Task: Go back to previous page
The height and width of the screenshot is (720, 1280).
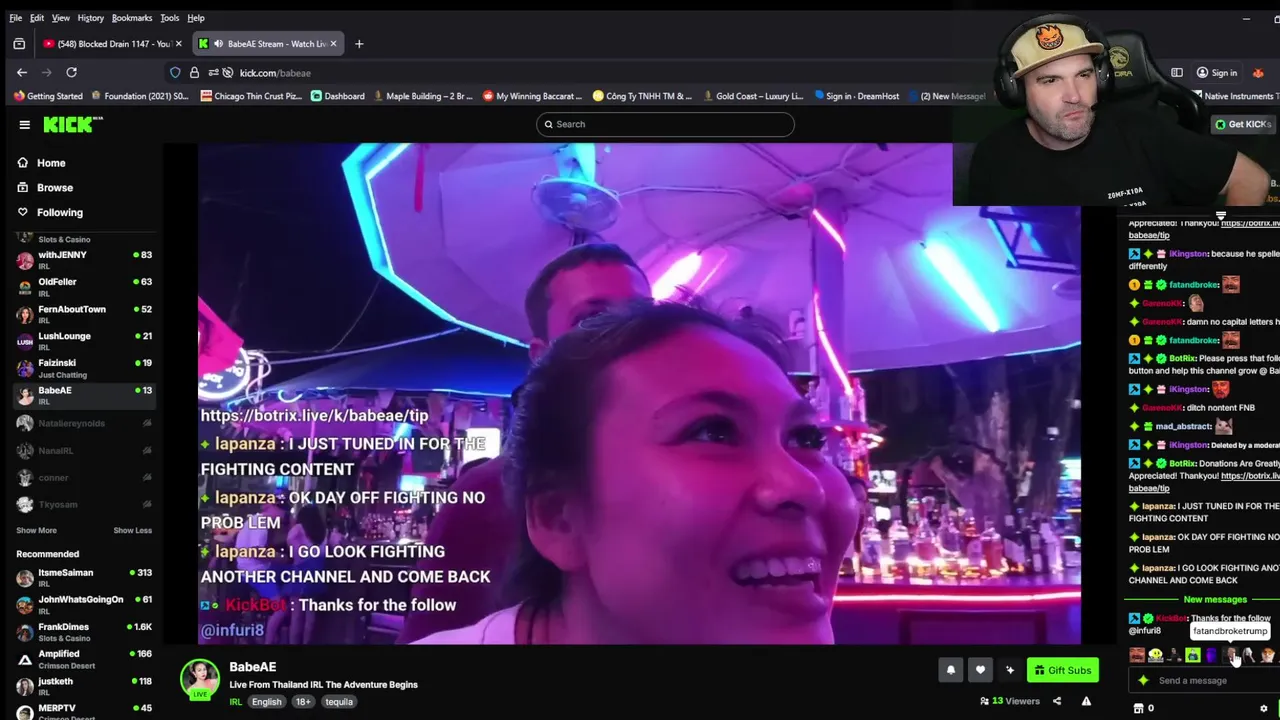Action: 22,72
